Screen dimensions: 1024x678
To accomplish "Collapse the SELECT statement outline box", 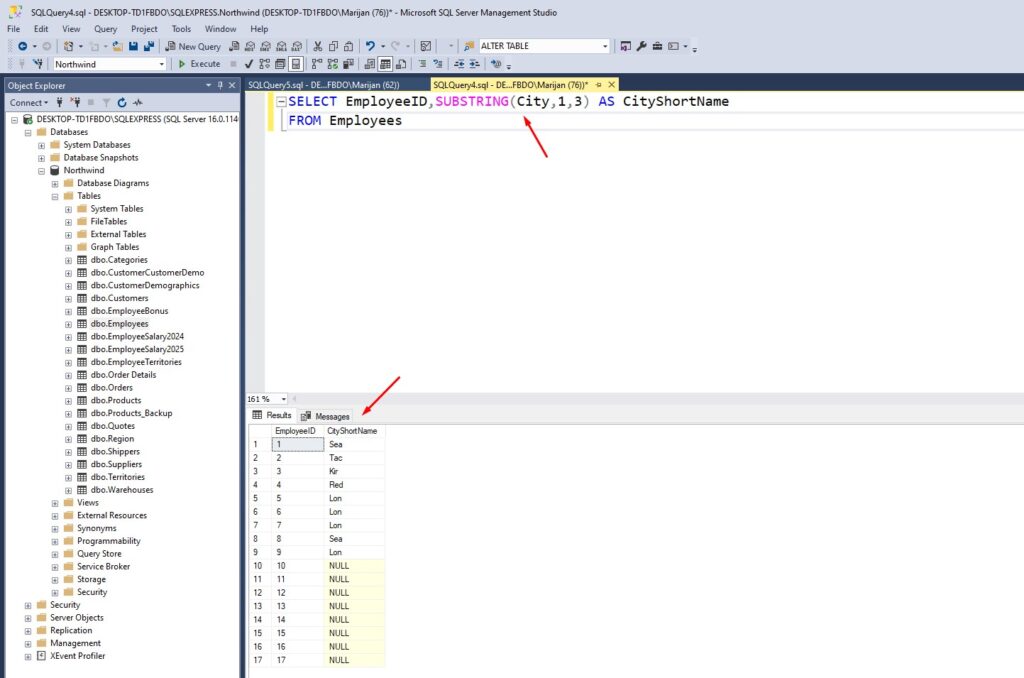I will click(x=281, y=102).
